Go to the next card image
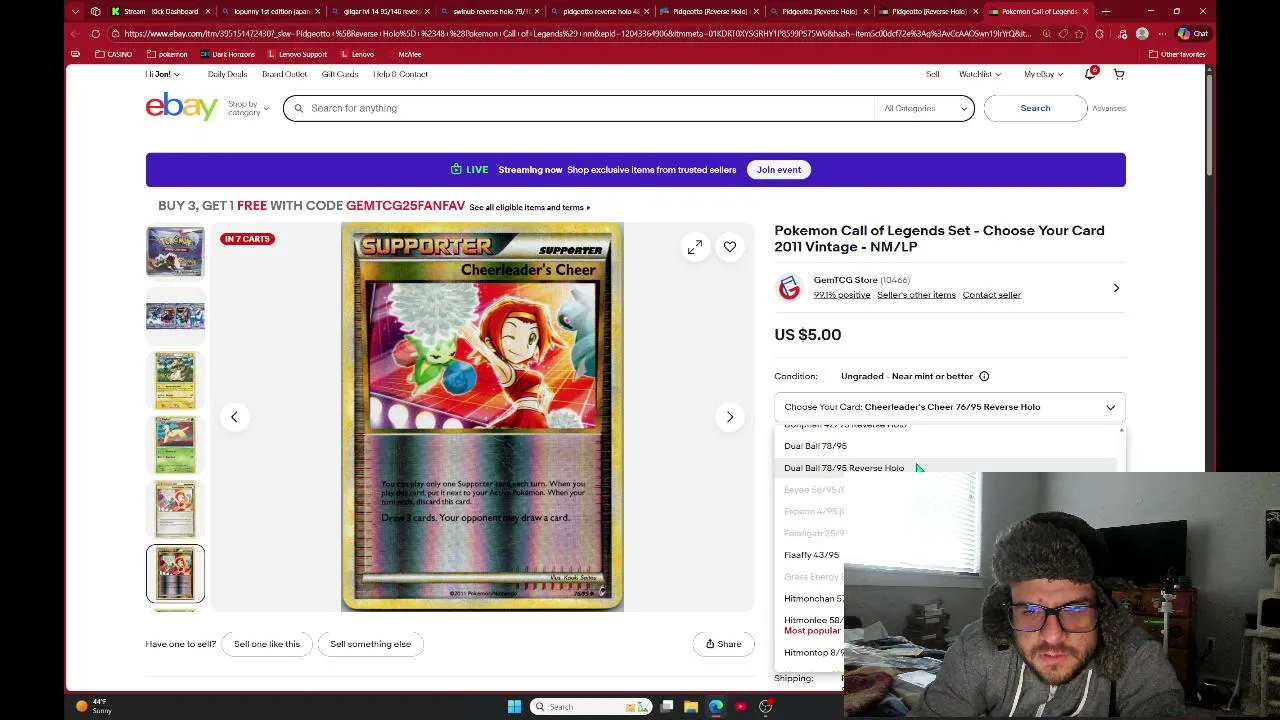 730,417
